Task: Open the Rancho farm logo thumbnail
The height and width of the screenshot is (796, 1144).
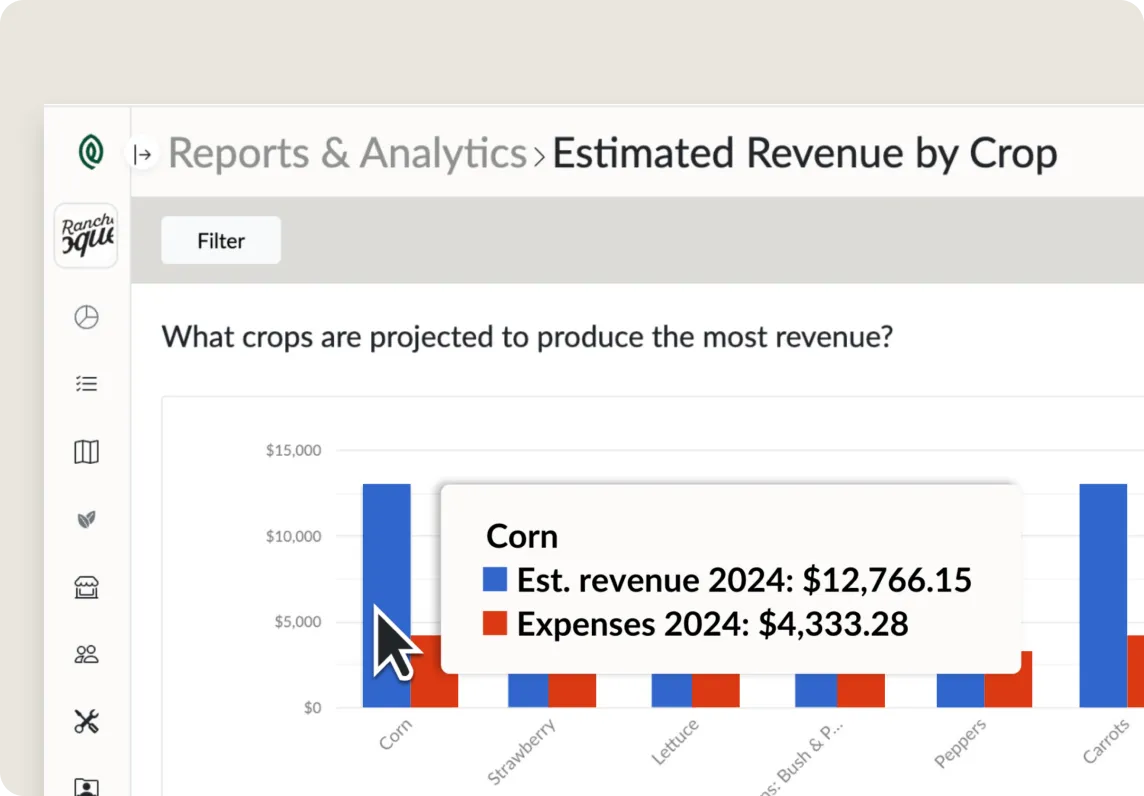Action: coord(86,236)
